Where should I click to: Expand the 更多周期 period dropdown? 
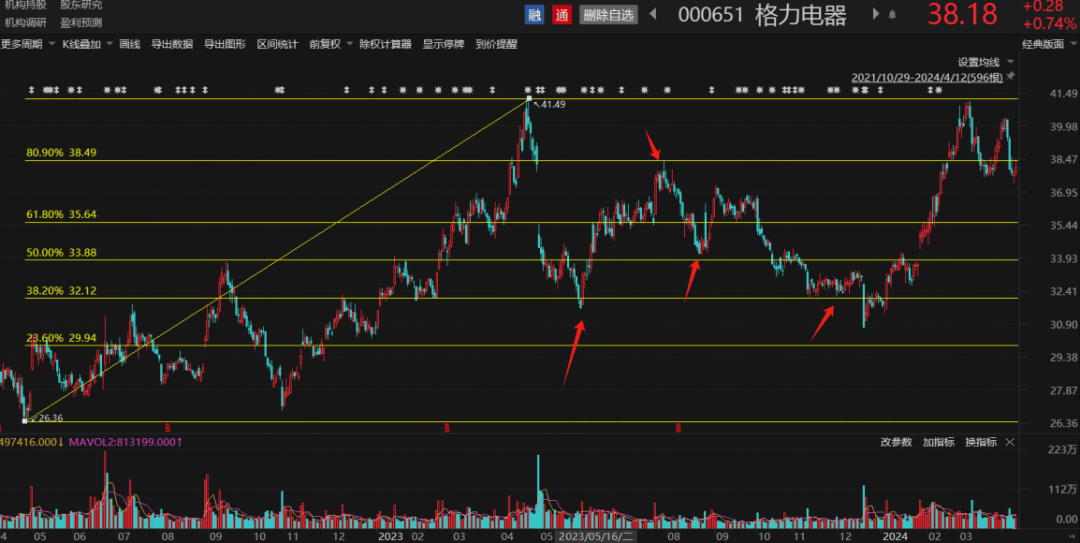26,44
